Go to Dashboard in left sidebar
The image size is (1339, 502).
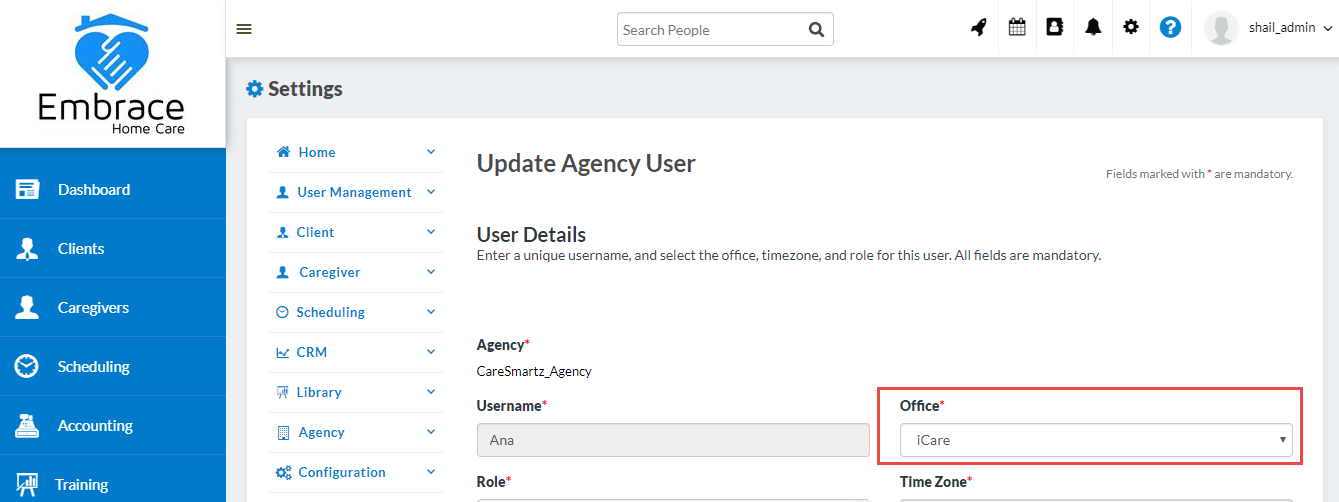pyautogui.click(x=93, y=190)
